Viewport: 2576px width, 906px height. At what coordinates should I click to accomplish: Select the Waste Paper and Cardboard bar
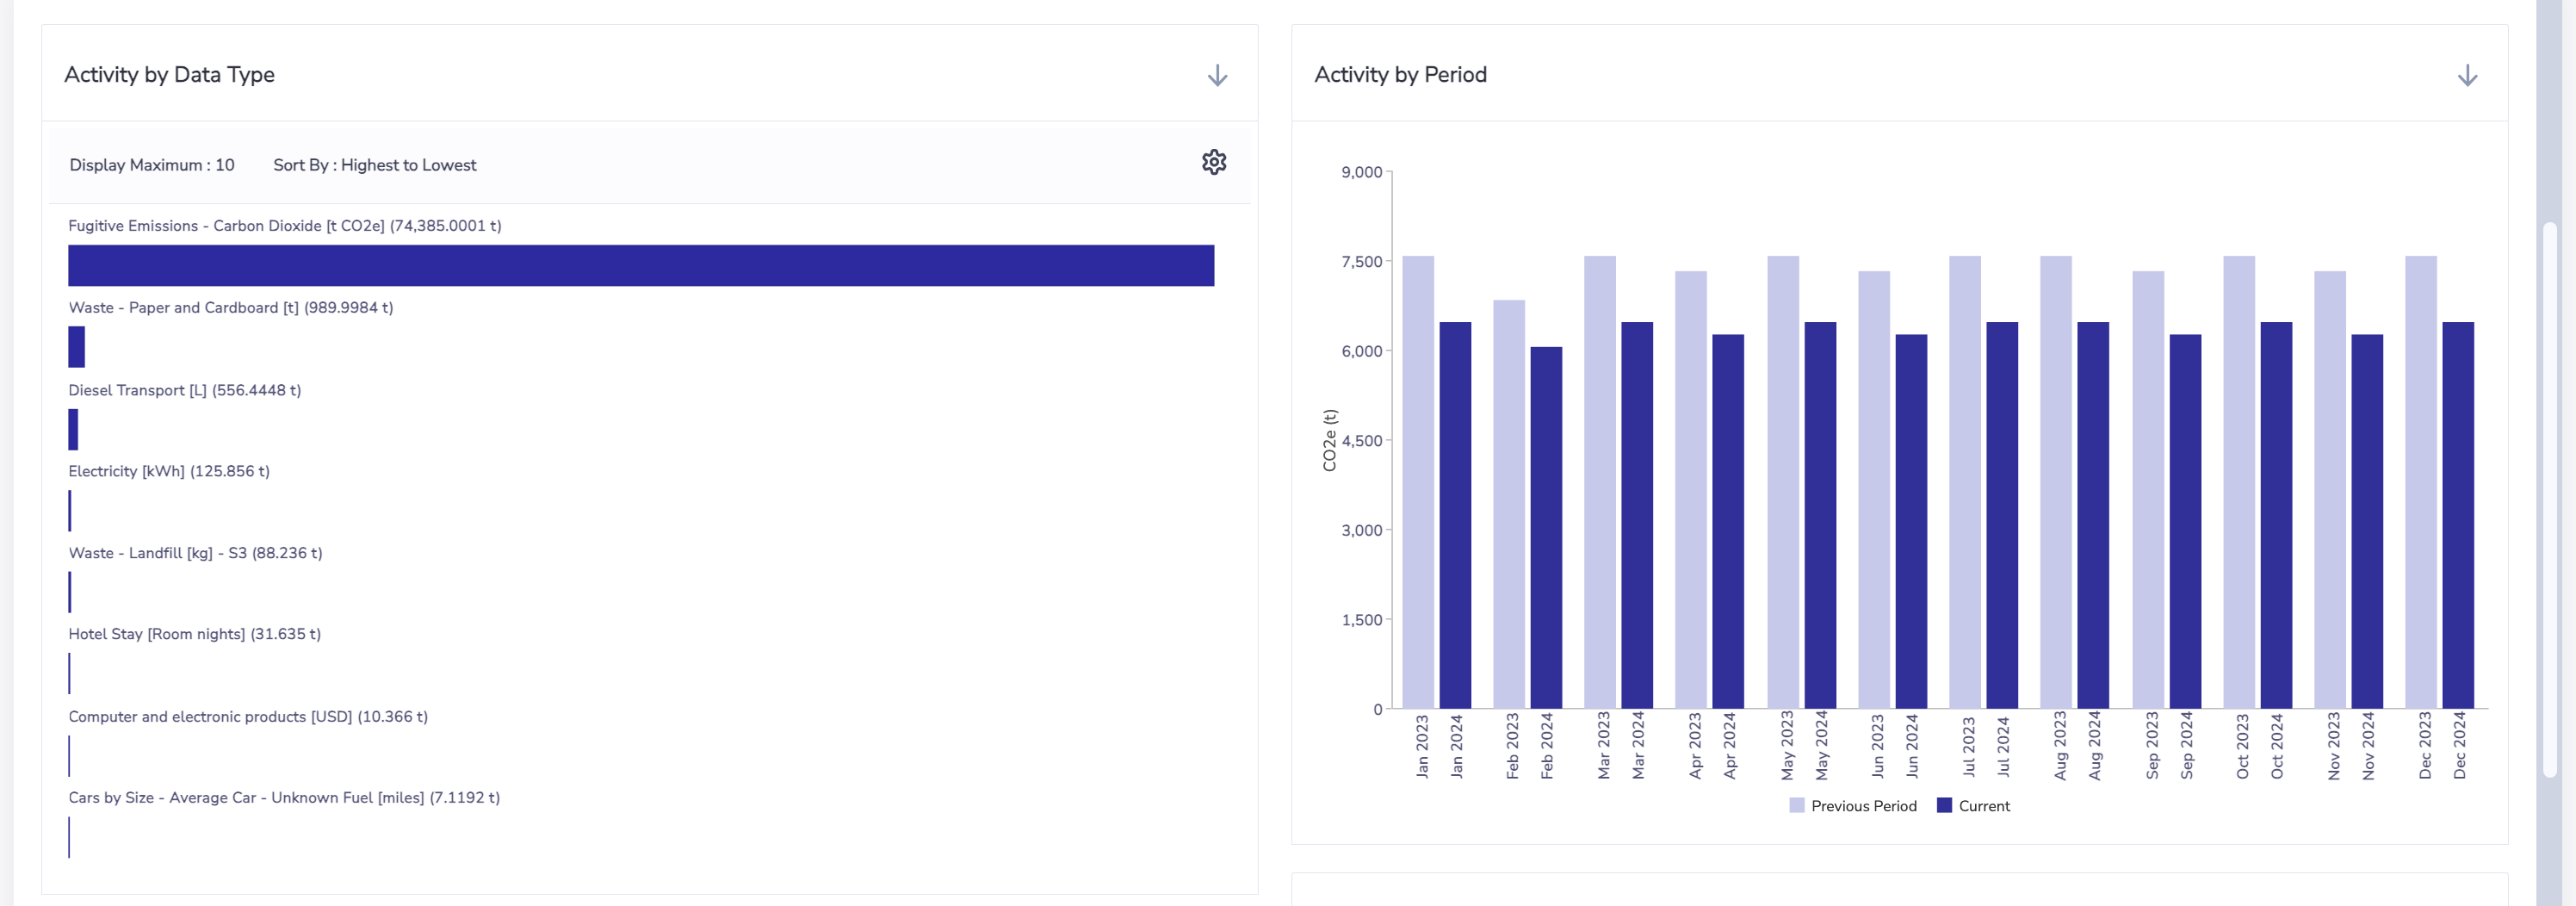(77, 347)
